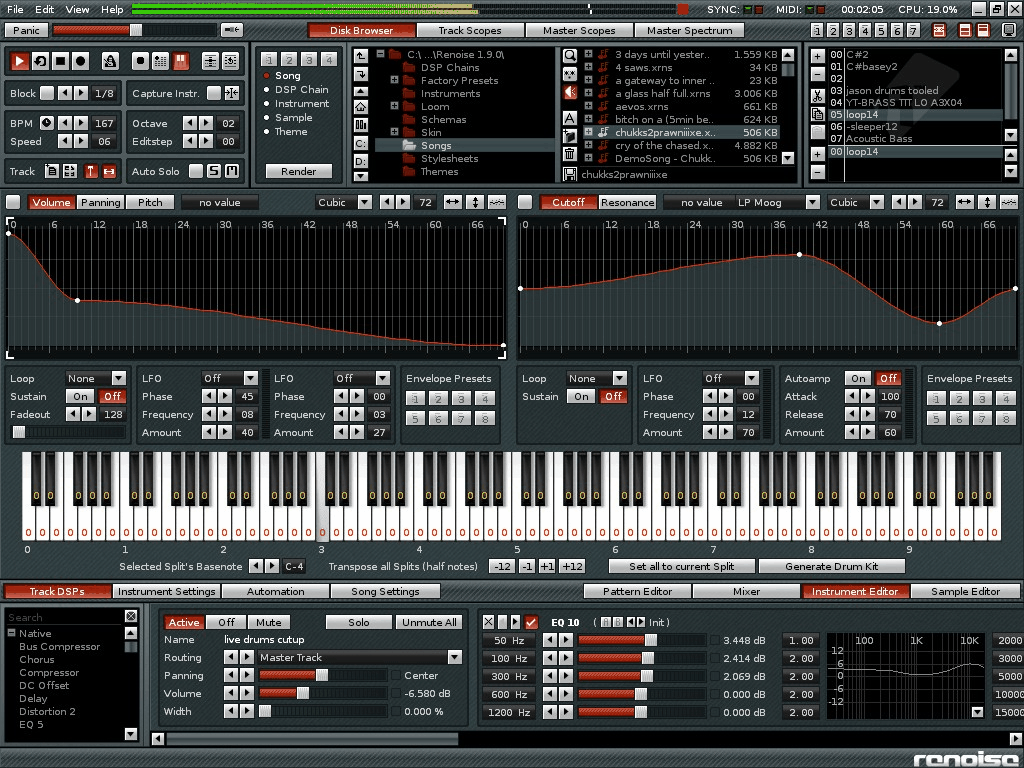This screenshot has height=768, width=1024.
Task: Open the cutoff section LFO Off dropdown
Action: pyautogui.click(x=731, y=378)
